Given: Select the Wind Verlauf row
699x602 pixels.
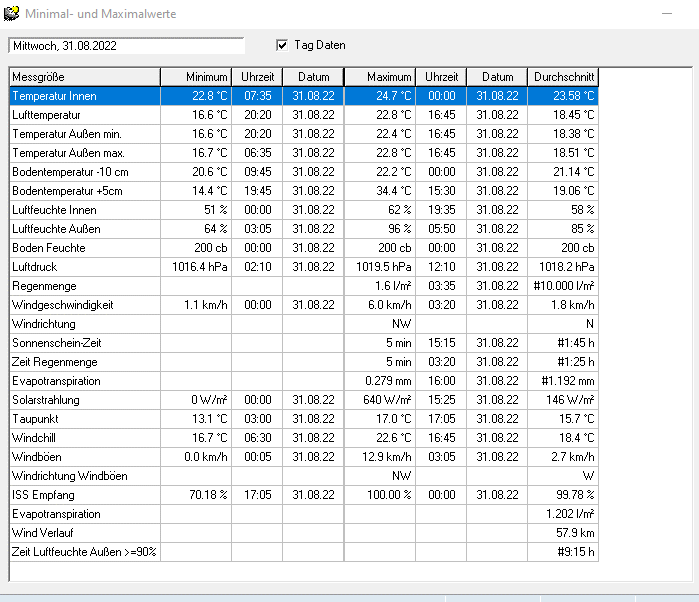Looking at the screenshot, I should tap(84, 533).
